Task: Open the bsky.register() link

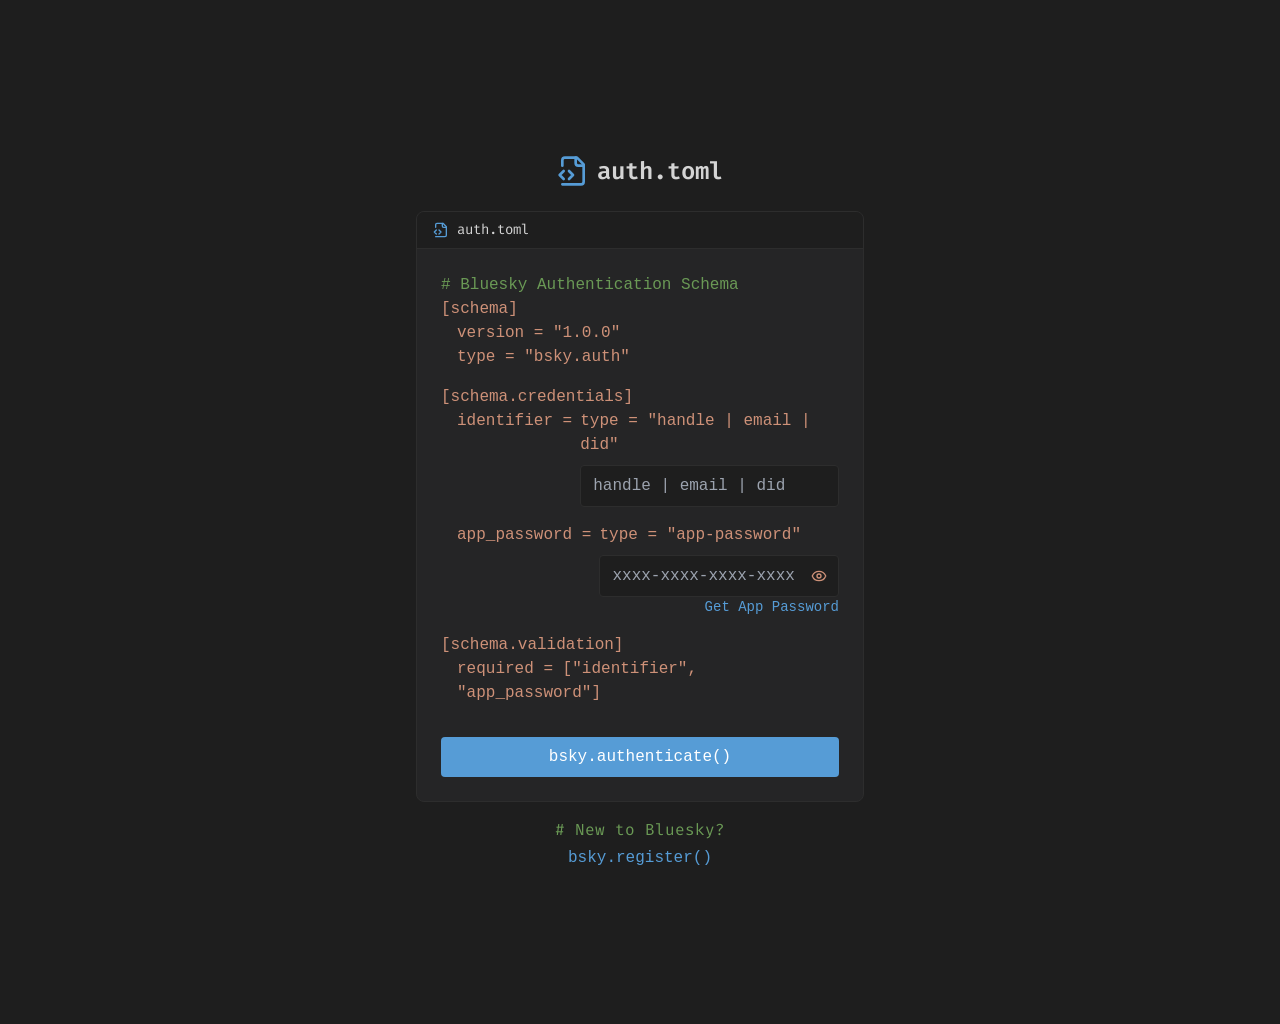Action: point(640,858)
